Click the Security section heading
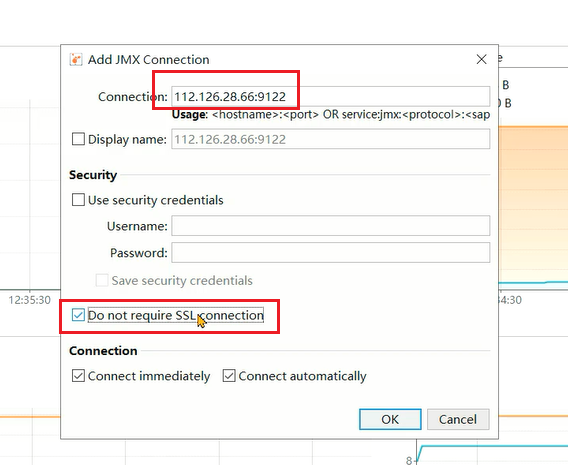 [93, 175]
